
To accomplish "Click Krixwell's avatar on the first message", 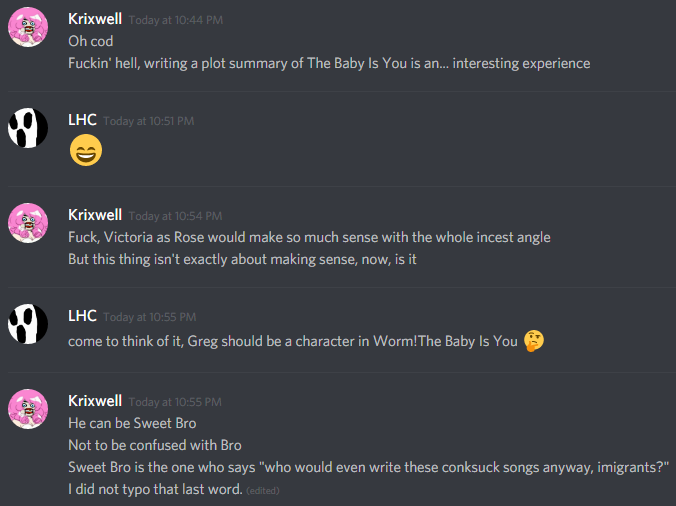I will click(x=28, y=27).
